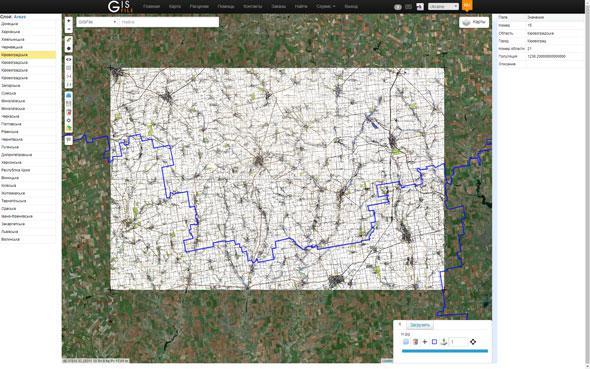Screen dimensions: 590x369
Task: Select the highlighted Кіровоградська row in list
Action: [28, 55]
